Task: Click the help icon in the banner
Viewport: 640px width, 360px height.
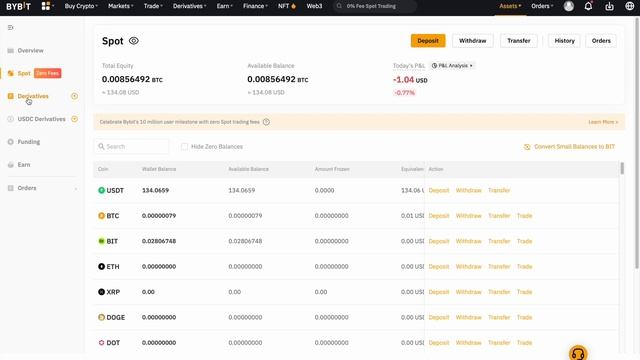Action: click(266, 122)
